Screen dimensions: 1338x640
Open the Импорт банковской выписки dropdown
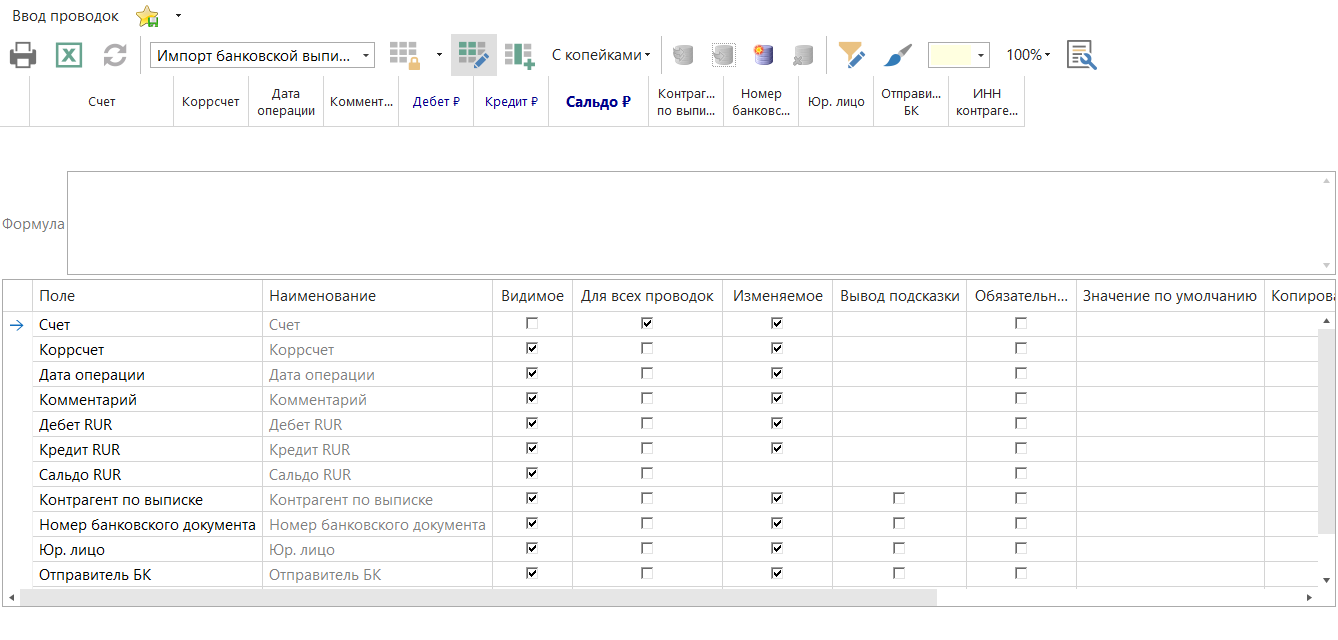pos(366,55)
